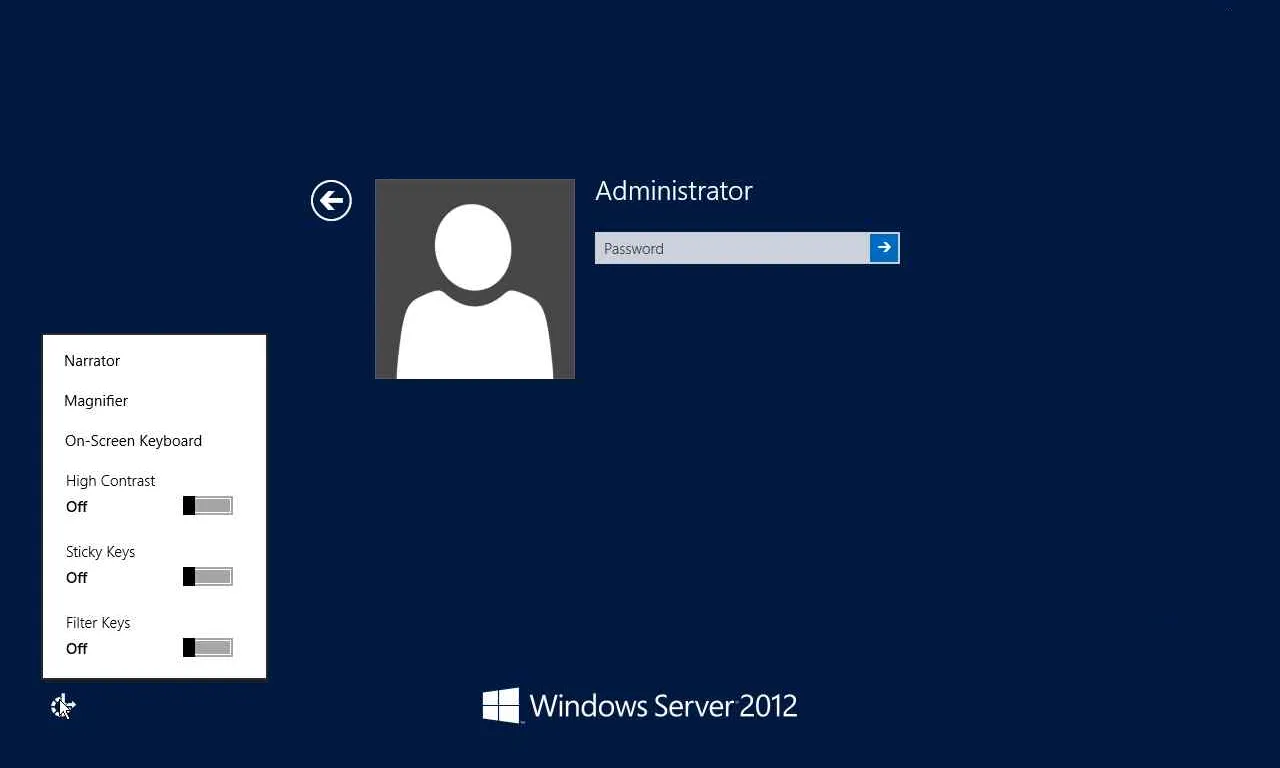This screenshot has height=768, width=1280.
Task: Click the Ease of Access icon
Action: tap(63, 706)
